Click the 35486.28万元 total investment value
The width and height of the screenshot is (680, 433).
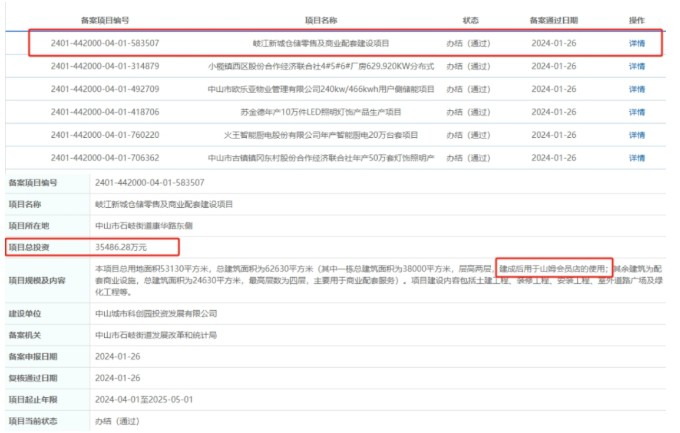(x=121, y=247)
